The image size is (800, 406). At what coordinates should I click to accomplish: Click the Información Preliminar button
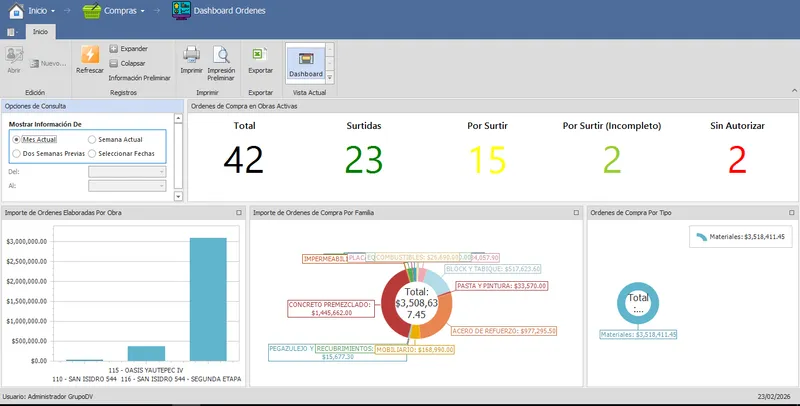coord(139,78)
